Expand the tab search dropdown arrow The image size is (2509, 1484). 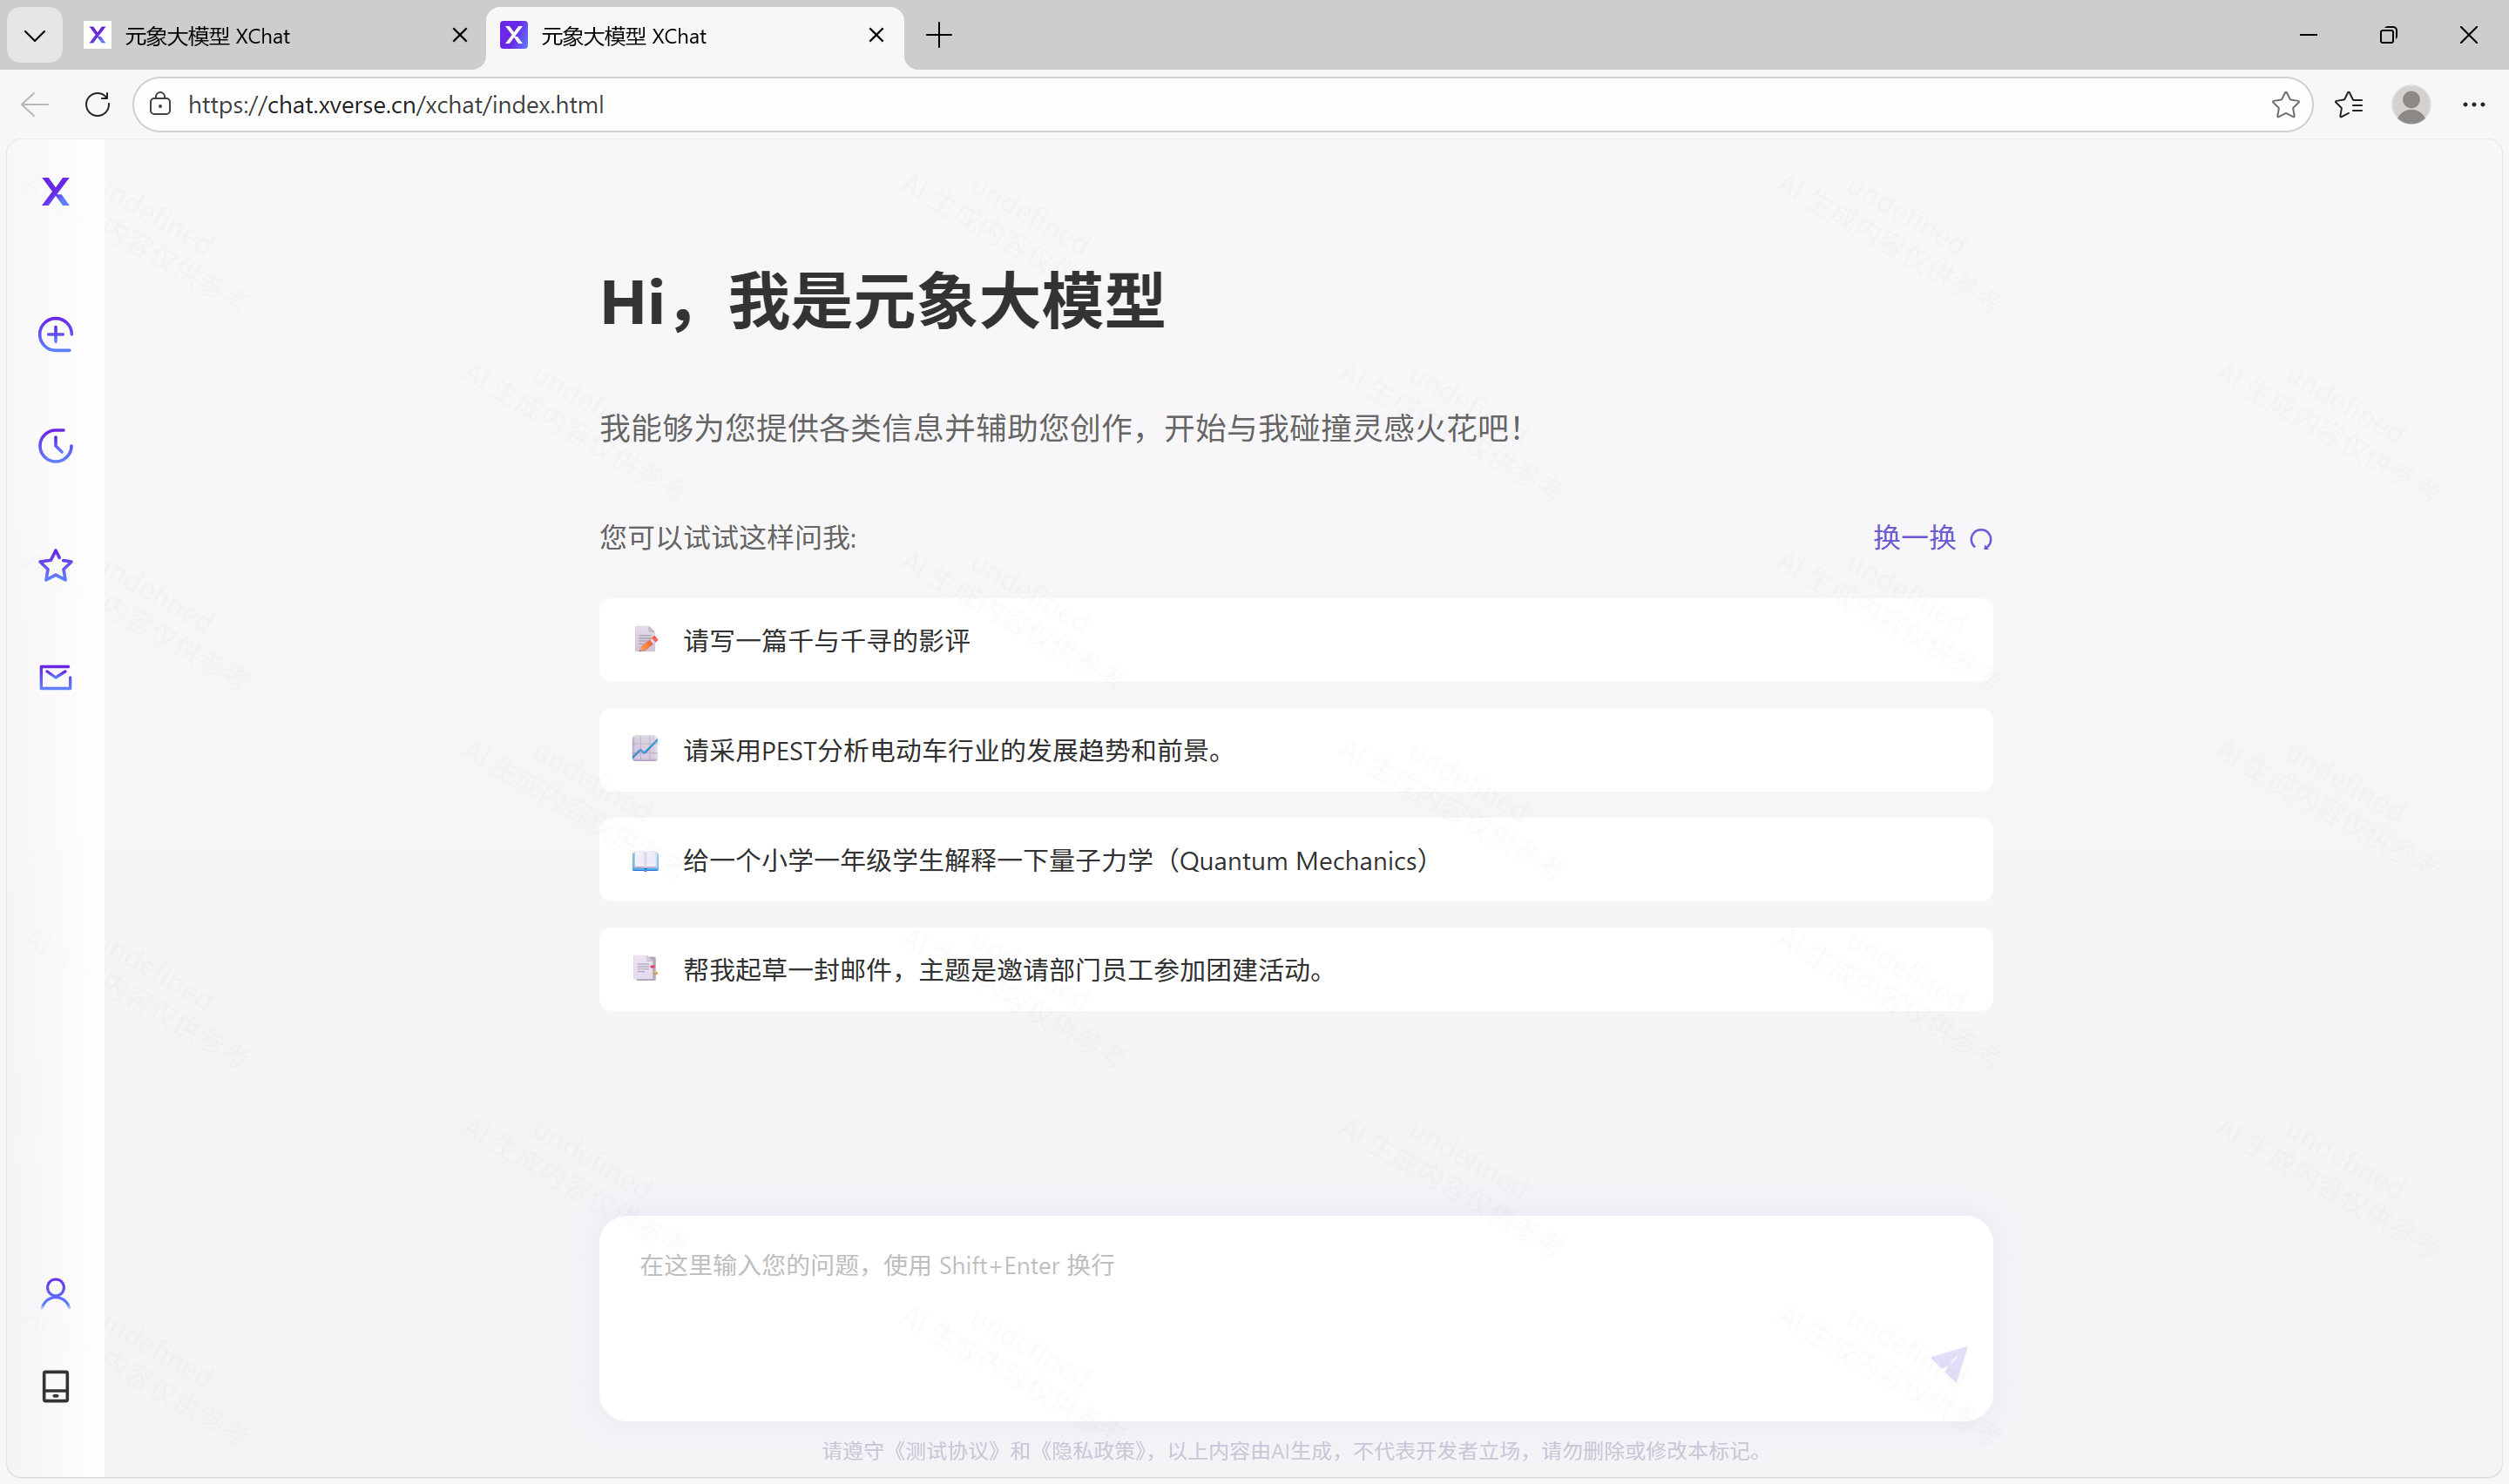(x=35, y=36)
